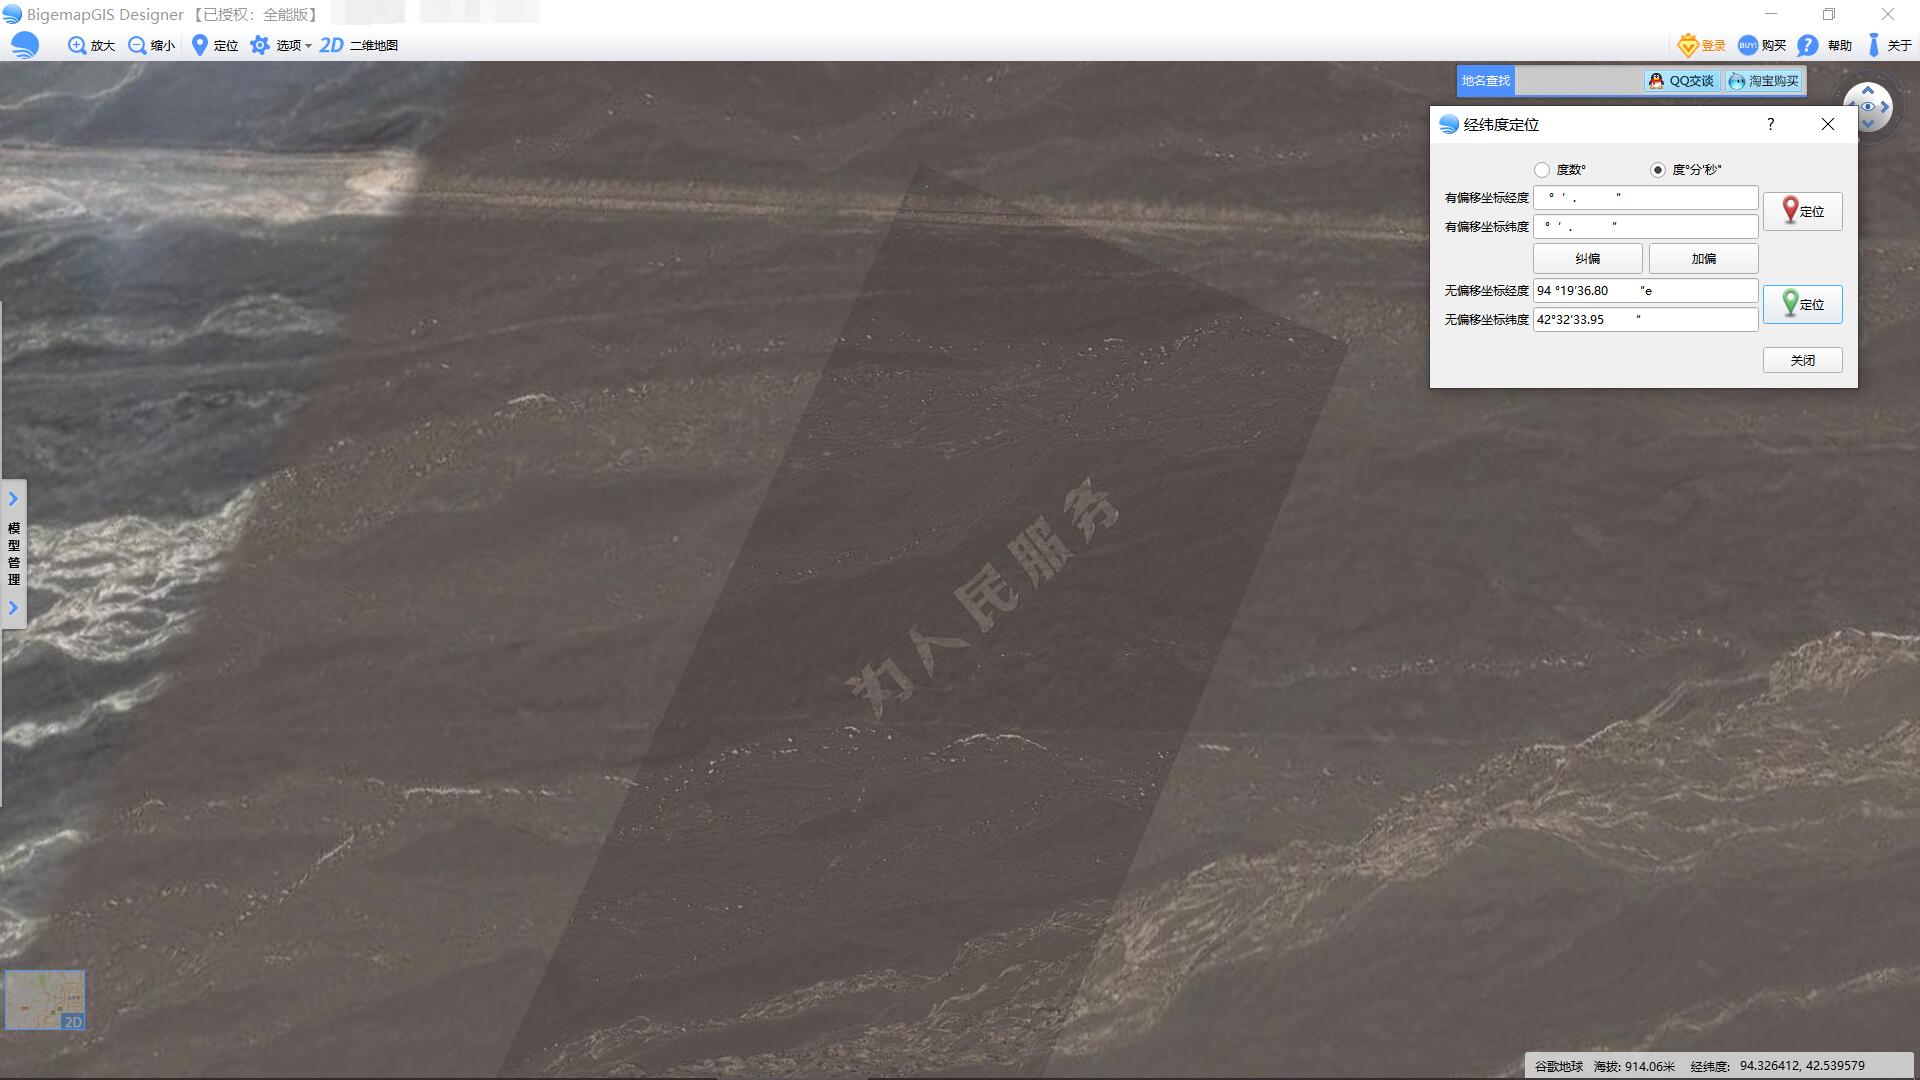1920x1080 pixels.
Task: Click the 2D minimap thumbnail
Action: tap(45, 999)
